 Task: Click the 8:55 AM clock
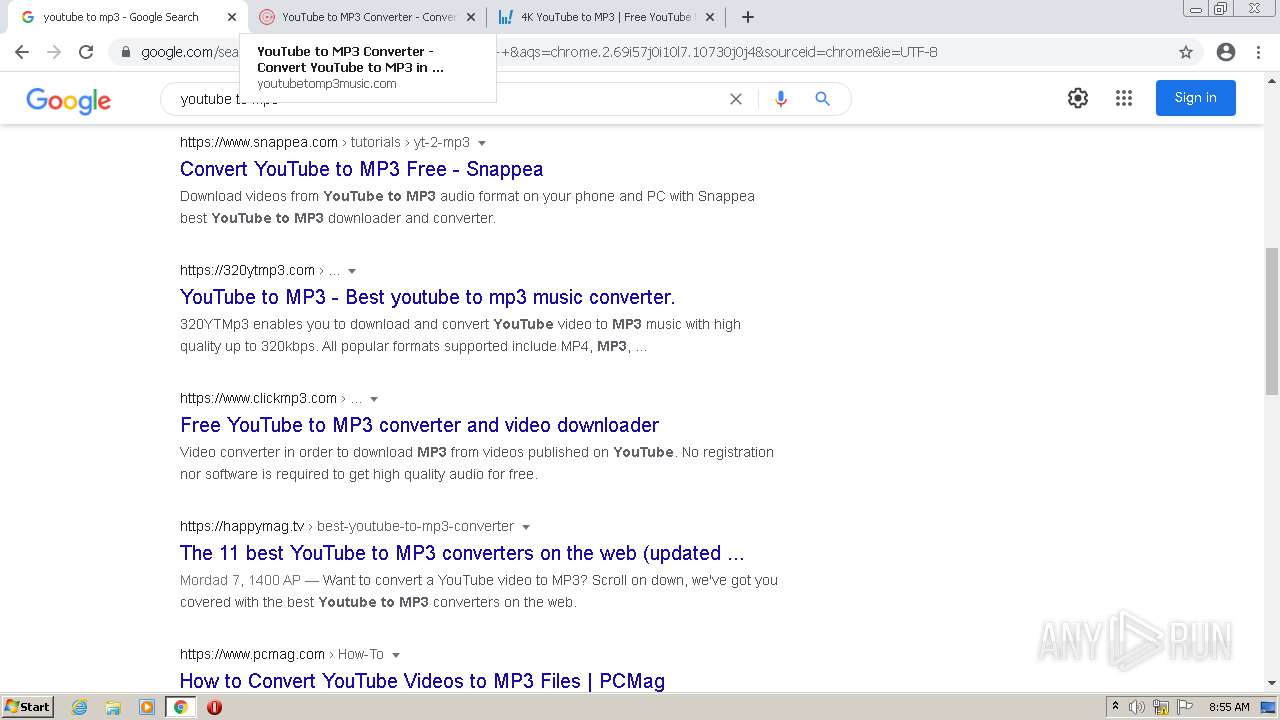1229,707
